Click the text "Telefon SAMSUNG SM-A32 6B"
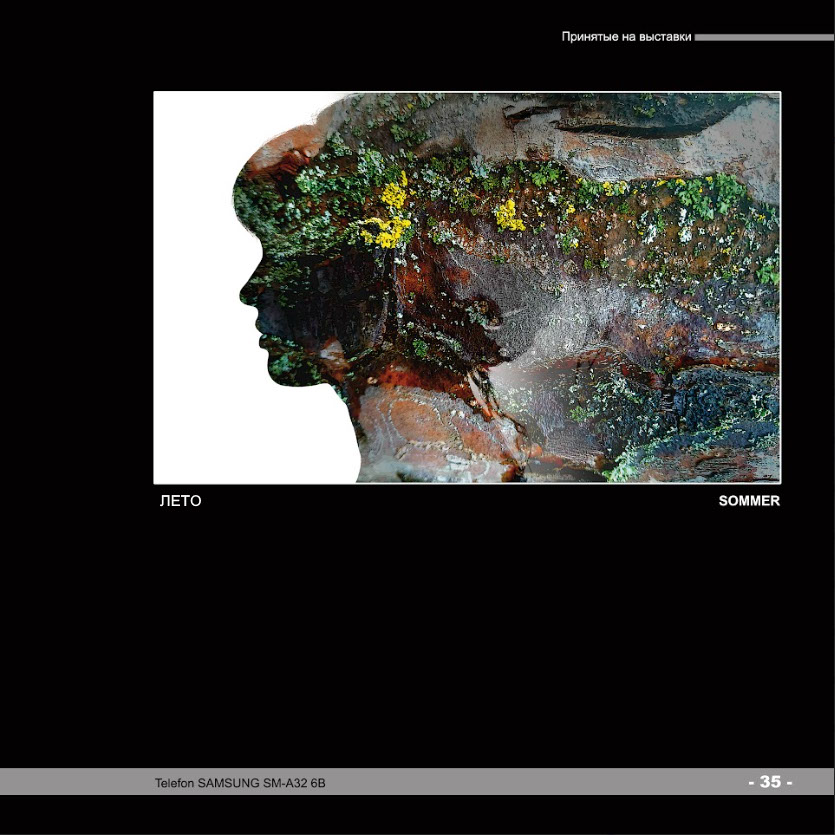 pyautogui.click(x=240, y=783)
